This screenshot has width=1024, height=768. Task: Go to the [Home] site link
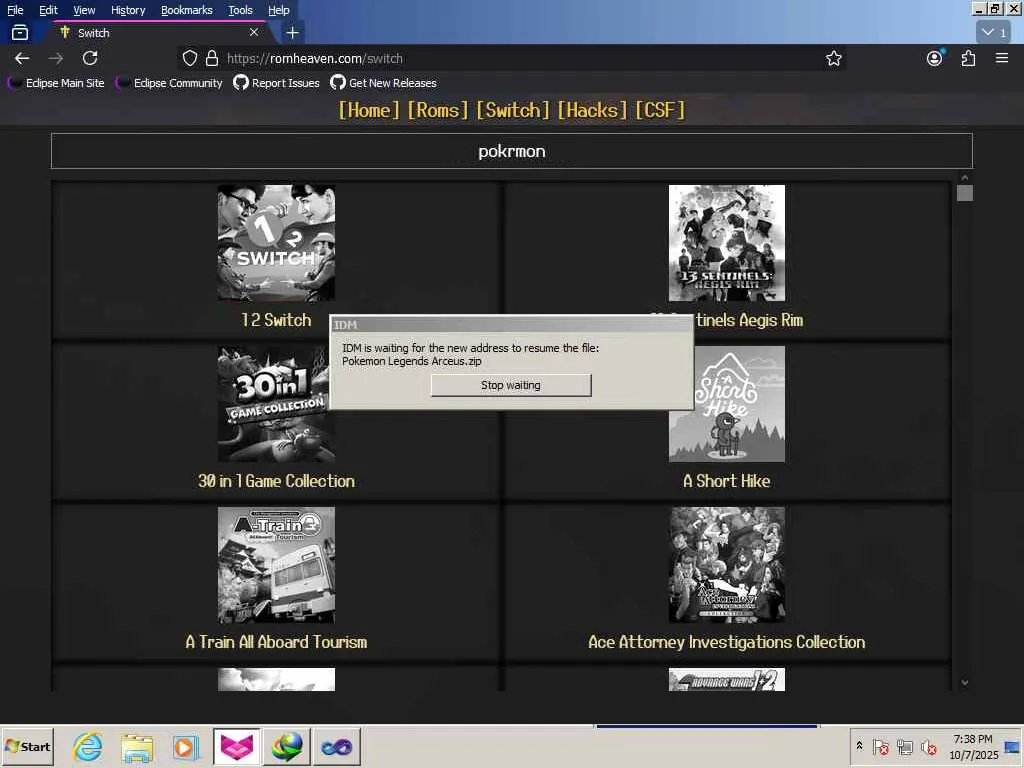[x=369, y=110]
